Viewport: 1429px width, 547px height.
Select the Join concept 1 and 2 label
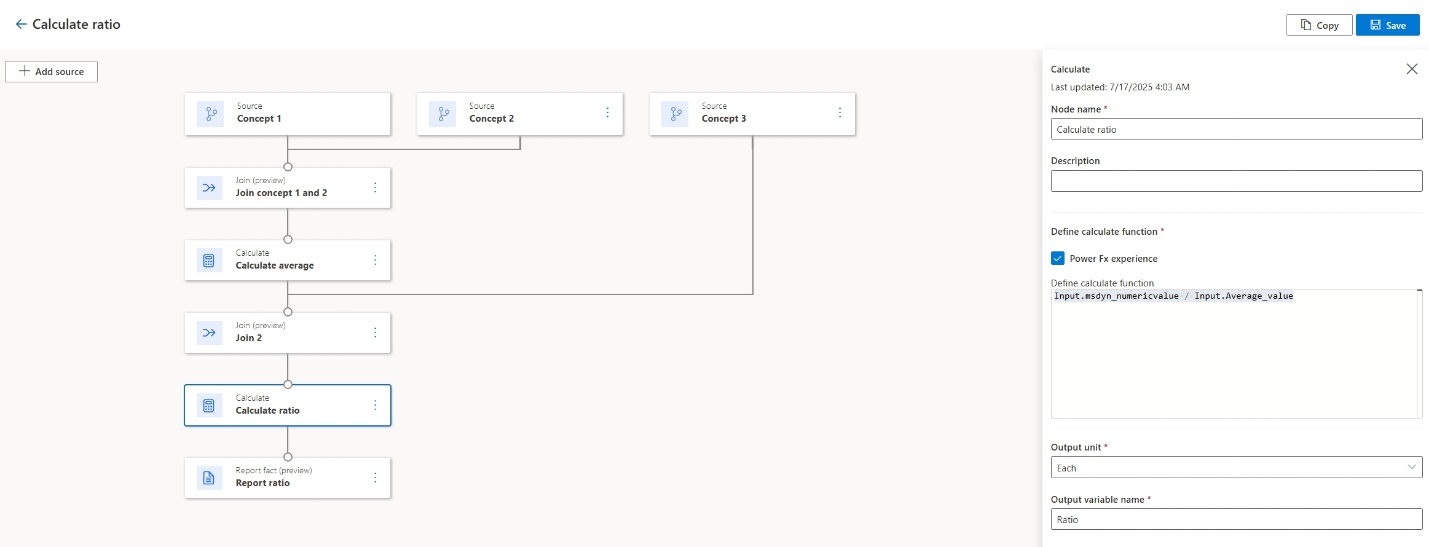[x=282, y=193]
